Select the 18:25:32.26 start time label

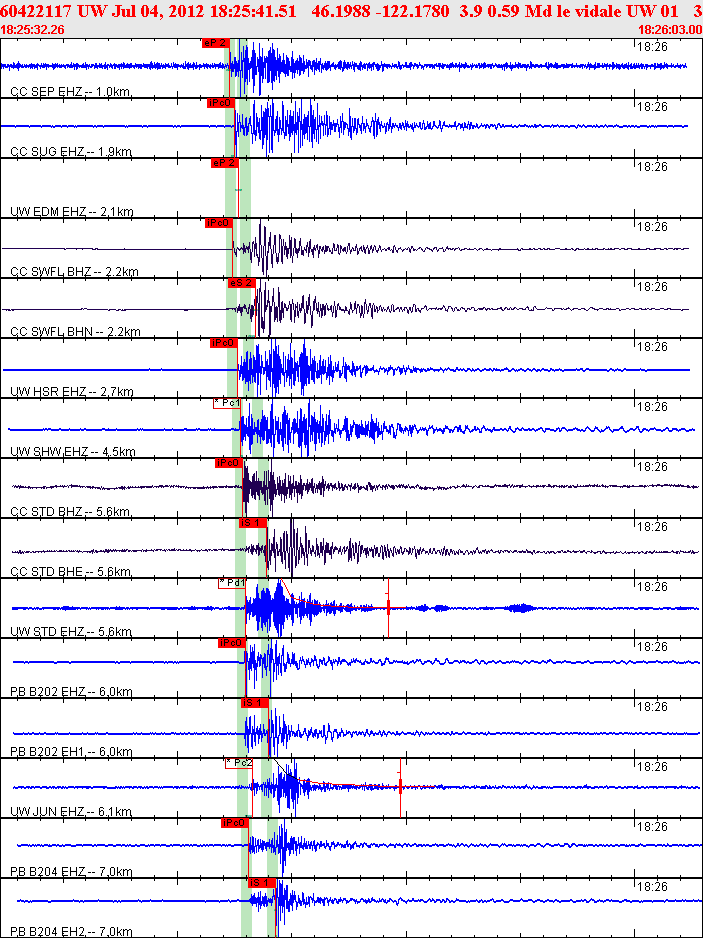33,29
